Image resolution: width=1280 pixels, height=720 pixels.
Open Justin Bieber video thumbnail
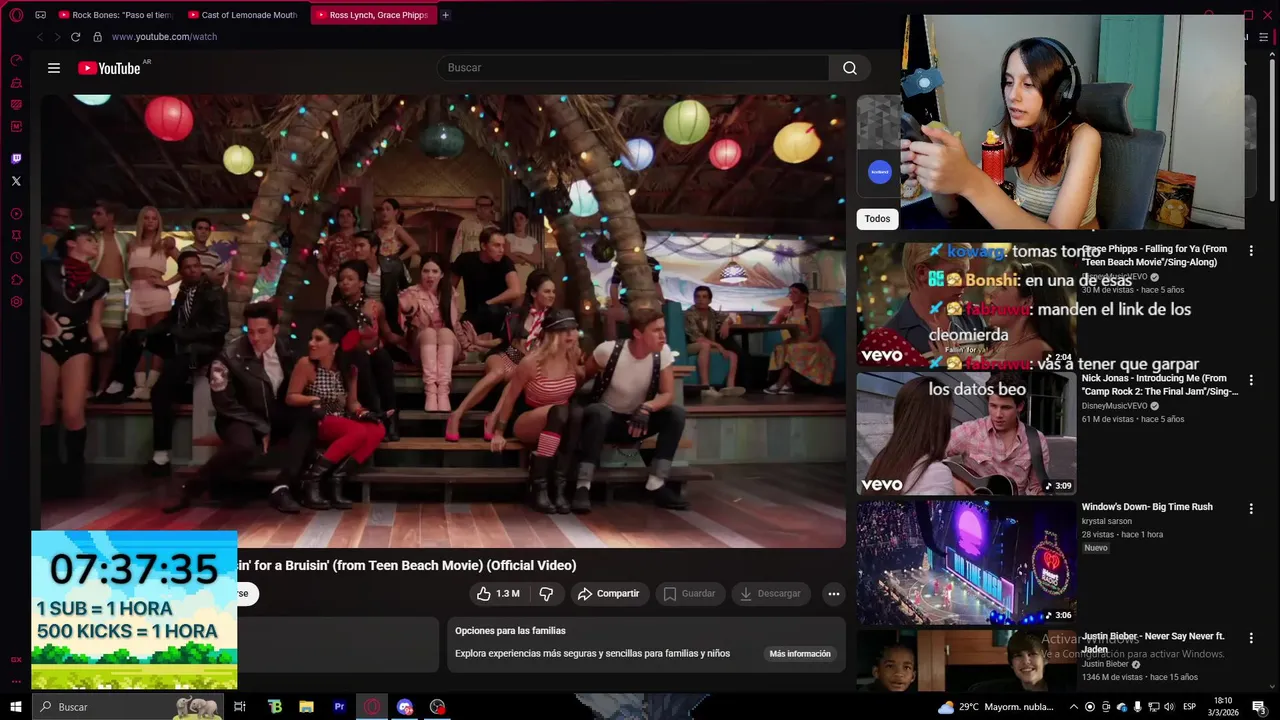tap(966, 660)
